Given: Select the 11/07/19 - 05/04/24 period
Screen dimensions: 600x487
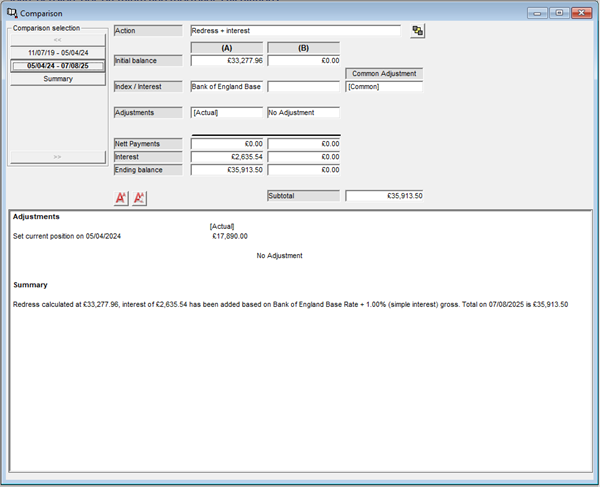Looking at the screenshot, I should [x=58, y=53].
